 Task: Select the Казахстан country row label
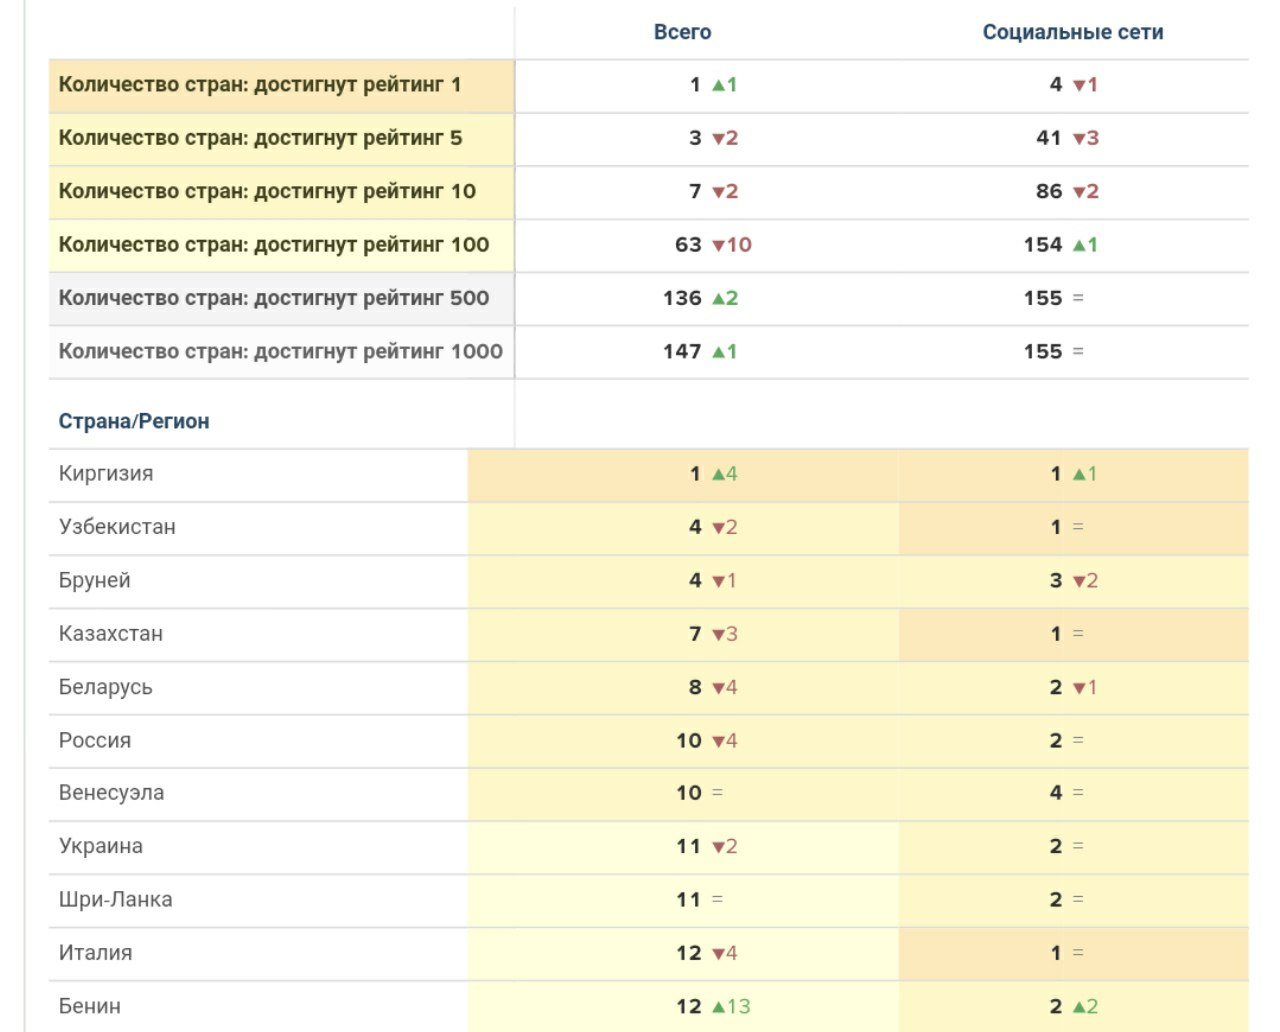[111, 634]
